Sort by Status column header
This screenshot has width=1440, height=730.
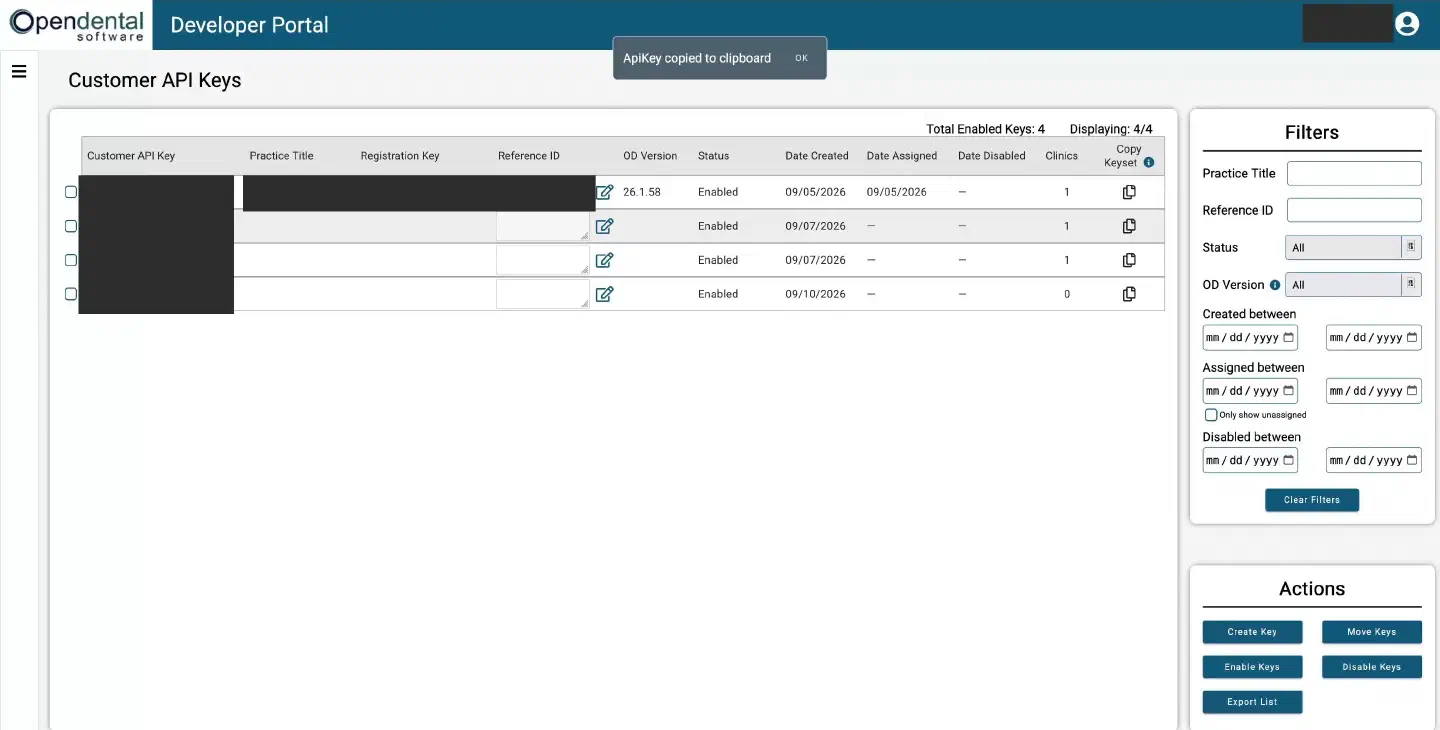[714, 156]
